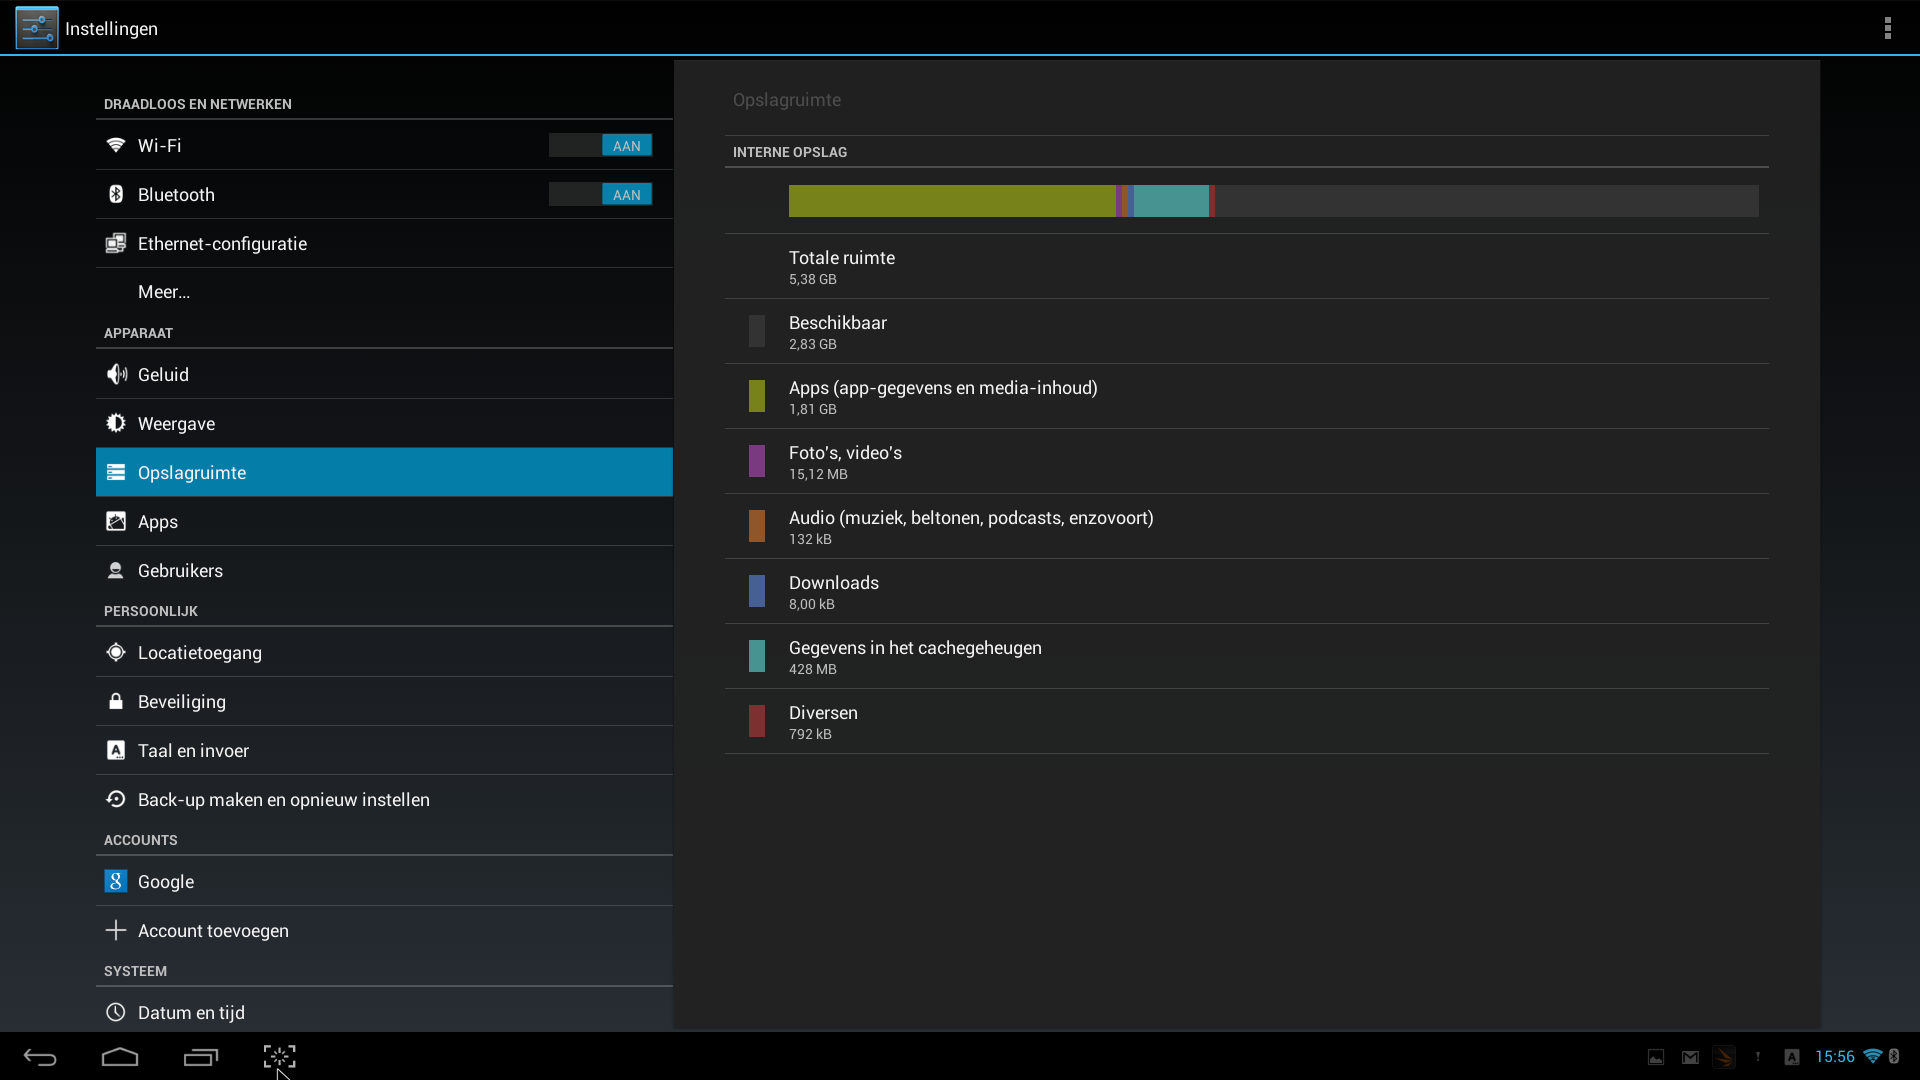Tap Gegevens in het cachegeheugen entry
Image resolution: width=1920 pixels, height=1080 pixels.
pyautogui.click(x=1246, y=657)
